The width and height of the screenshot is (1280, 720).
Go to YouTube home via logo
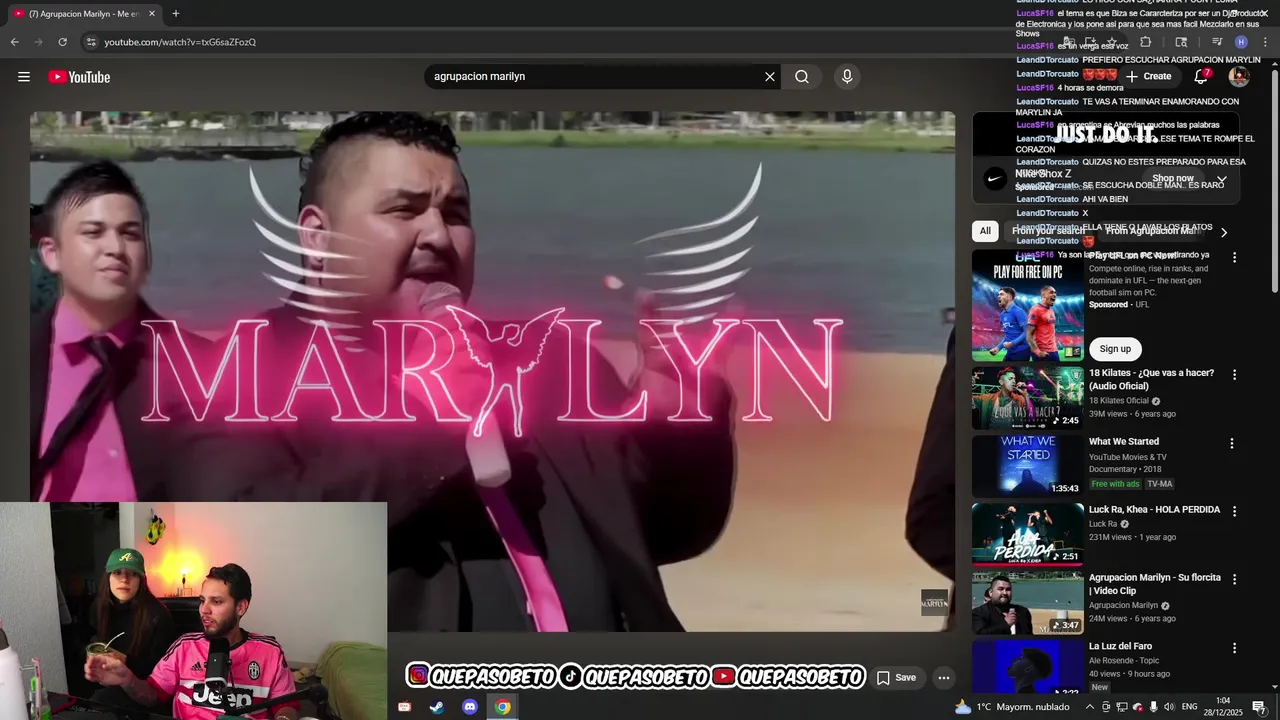pyautogui.click(x=79, y=77)
